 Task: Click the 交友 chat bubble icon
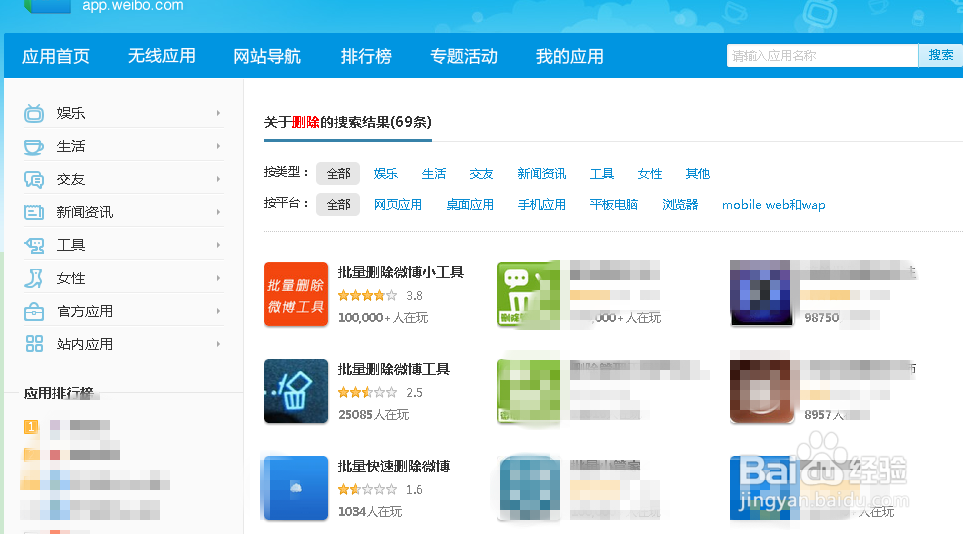pyautogui.click(x=34, y=179)
